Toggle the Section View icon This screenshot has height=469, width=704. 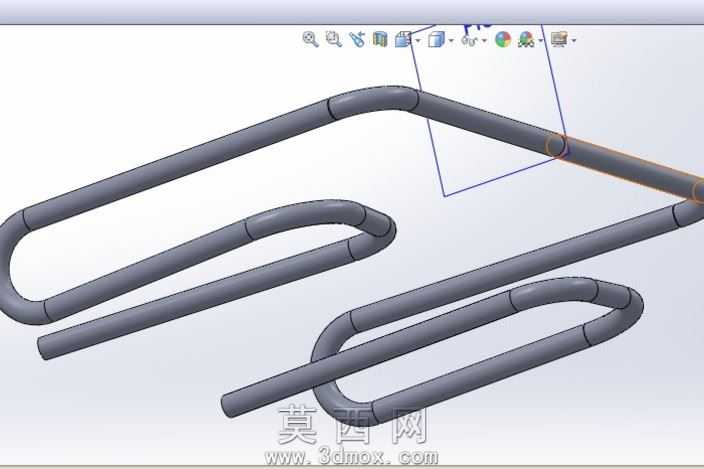tap(380, 39)
